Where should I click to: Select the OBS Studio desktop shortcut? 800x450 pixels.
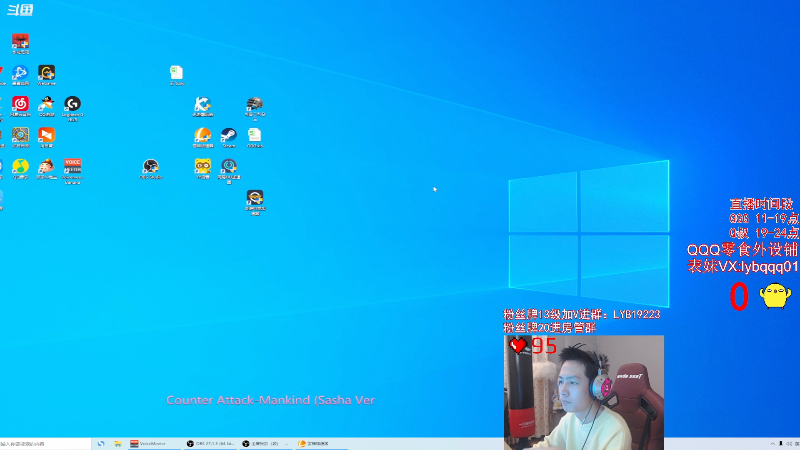pyautogui.click(x=151, y=169)
